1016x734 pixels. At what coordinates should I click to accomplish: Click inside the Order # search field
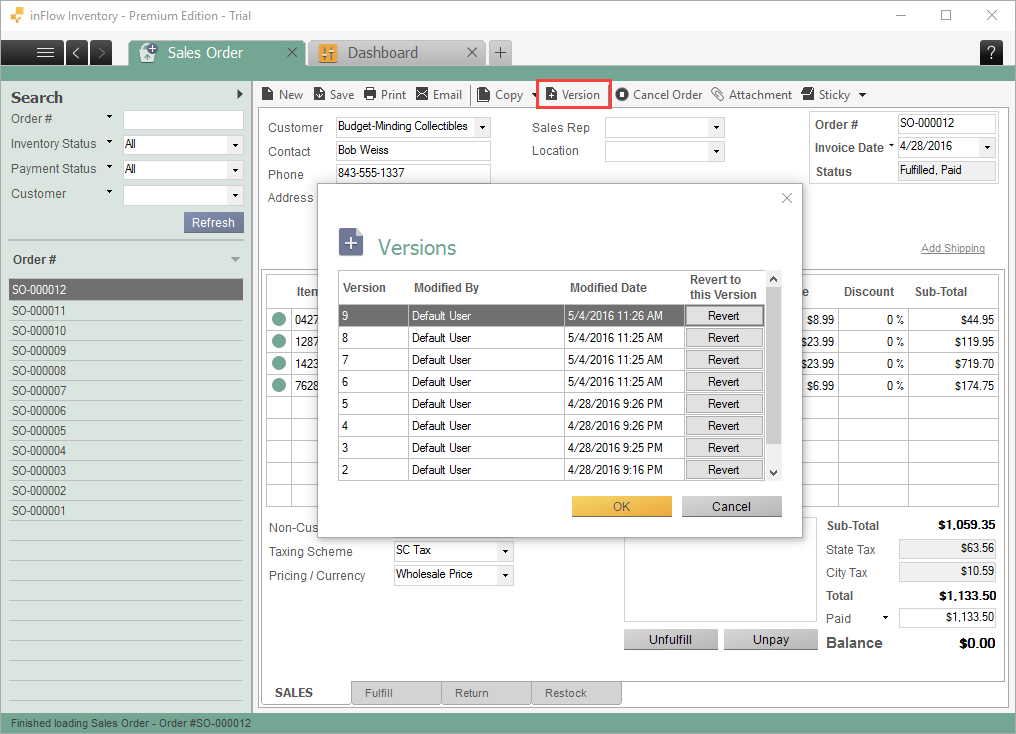tap(182, 119)
